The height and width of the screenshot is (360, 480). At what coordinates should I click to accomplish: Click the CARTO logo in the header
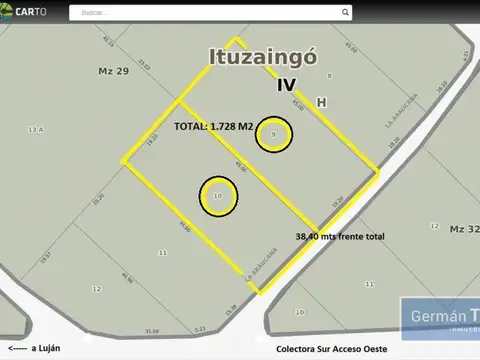(x=23, y=12)
